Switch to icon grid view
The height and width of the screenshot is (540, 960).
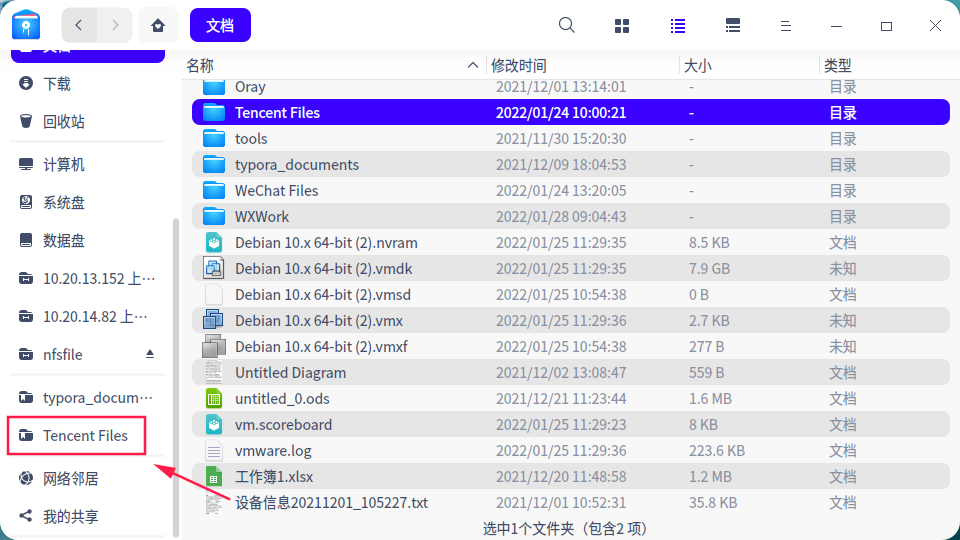coord(622,26)
